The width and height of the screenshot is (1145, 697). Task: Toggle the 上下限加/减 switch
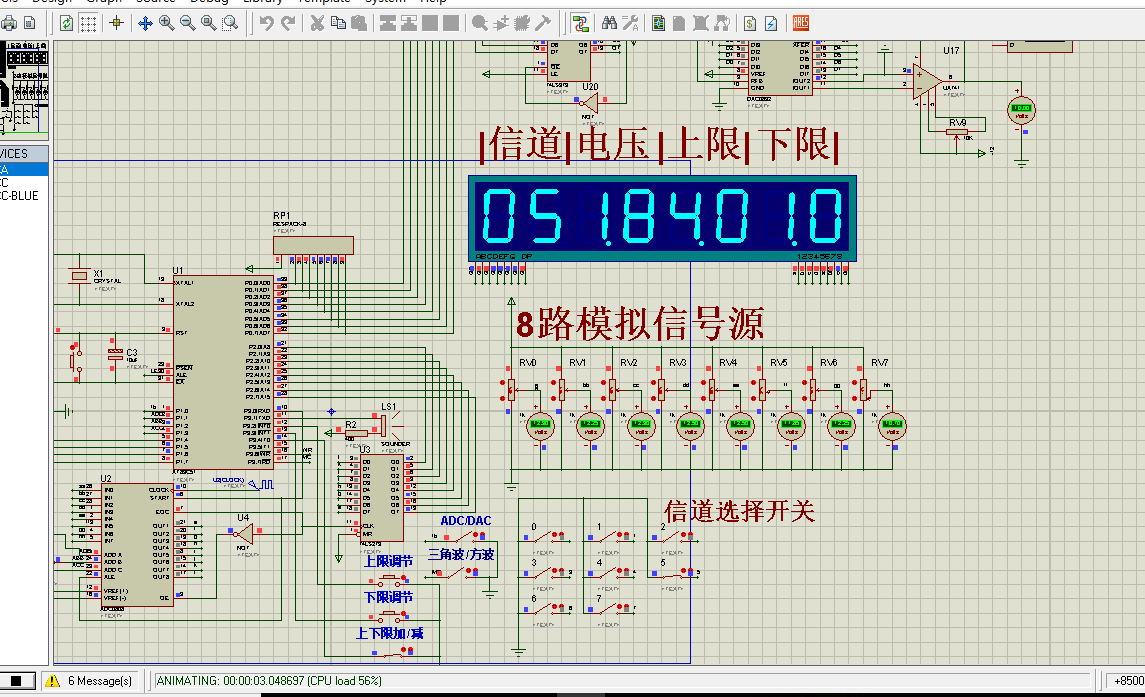391,653
